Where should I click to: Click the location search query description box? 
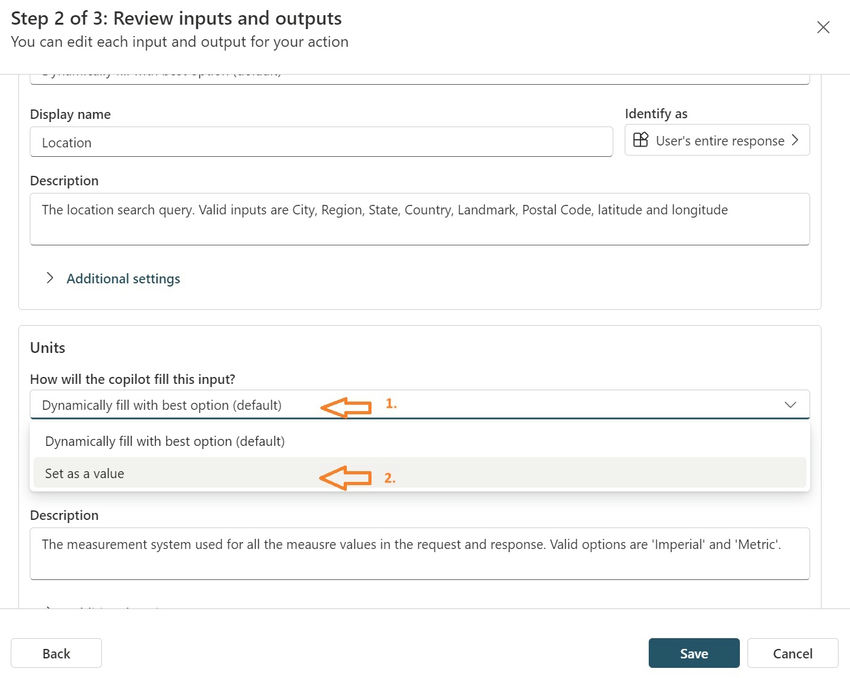tap(419, 219)
